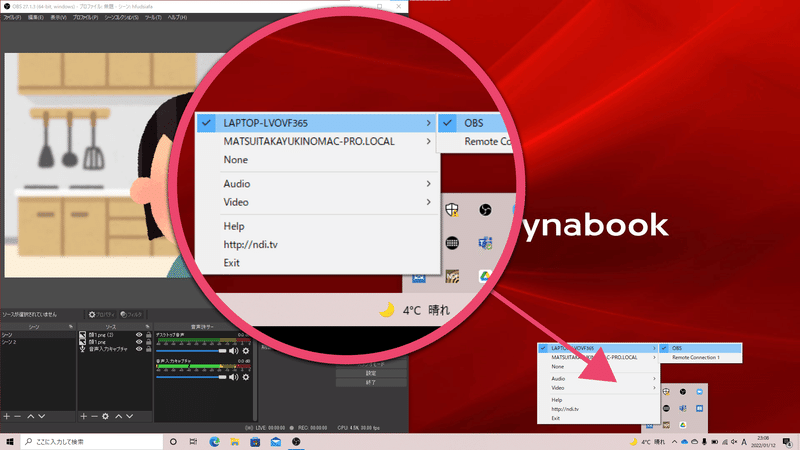Toggle visibility of source 顔1.png (2)
Viewport: 800px width, 450px height.
pyautogui.click(x=139, y=335)
